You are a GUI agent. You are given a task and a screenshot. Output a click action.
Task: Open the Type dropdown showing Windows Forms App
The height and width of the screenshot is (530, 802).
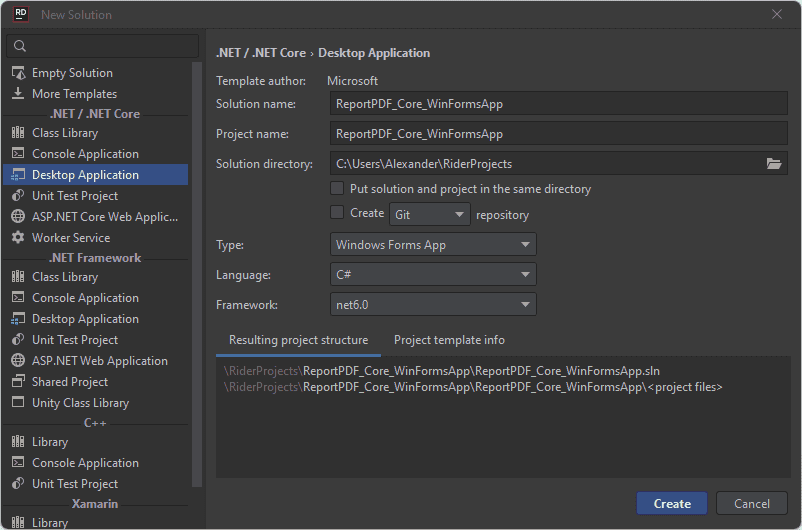(x=433, y=245)
